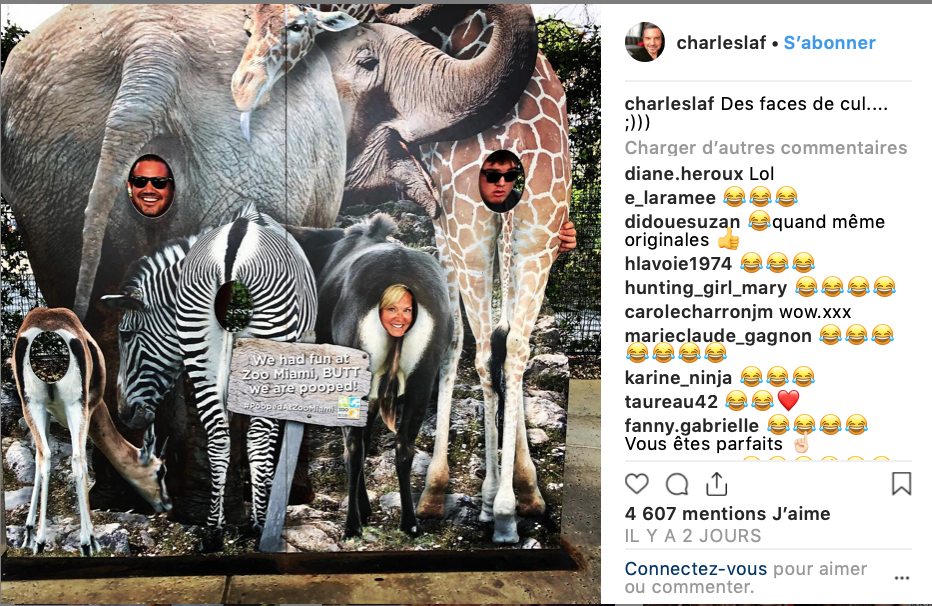Share the post using the share icon
This screenshot has width=932, height=606.
(x=717, y=484)
